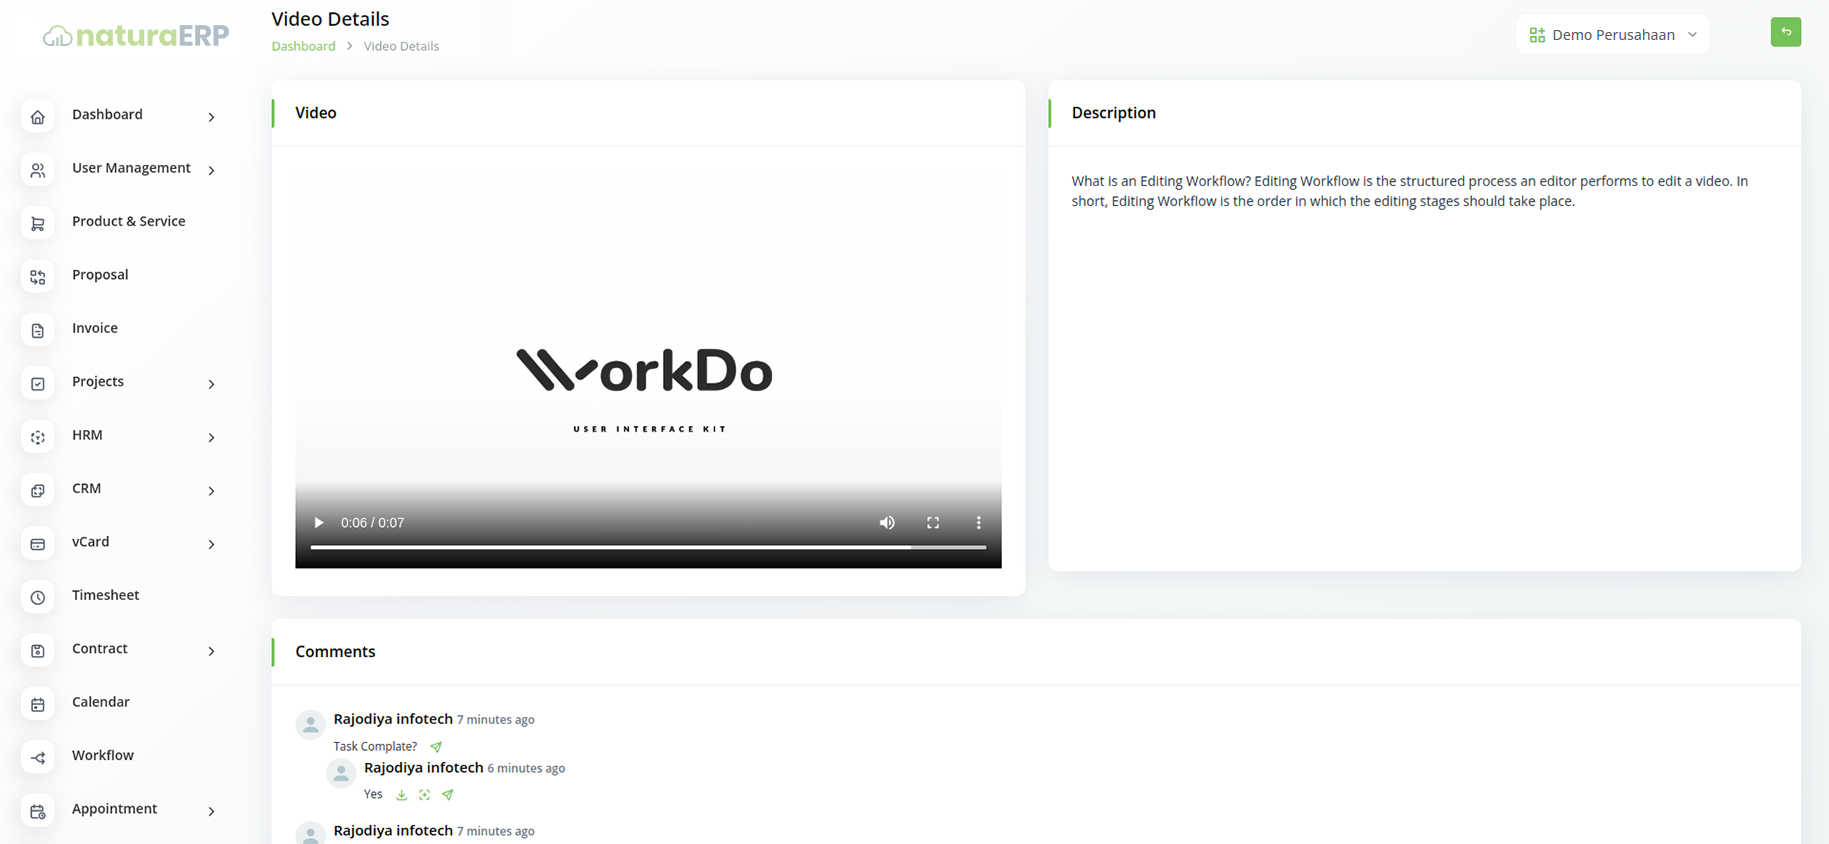Click the Dashboard home icon in sidebar

(38, 117)
